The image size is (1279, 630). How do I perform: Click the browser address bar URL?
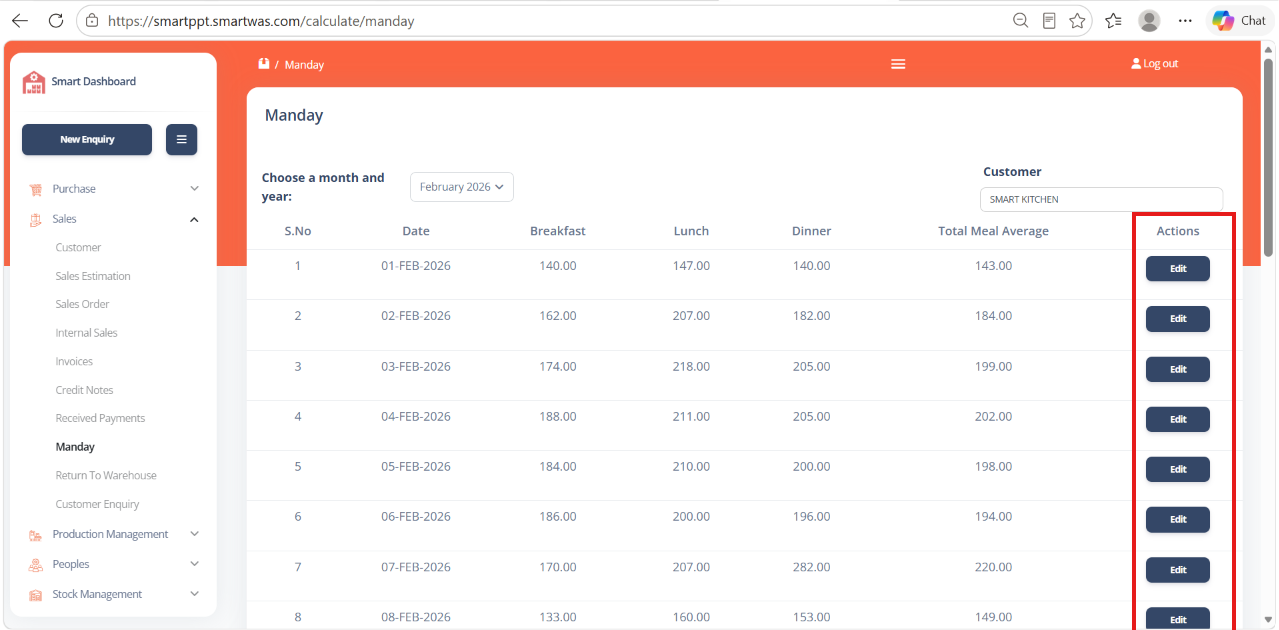260,20
